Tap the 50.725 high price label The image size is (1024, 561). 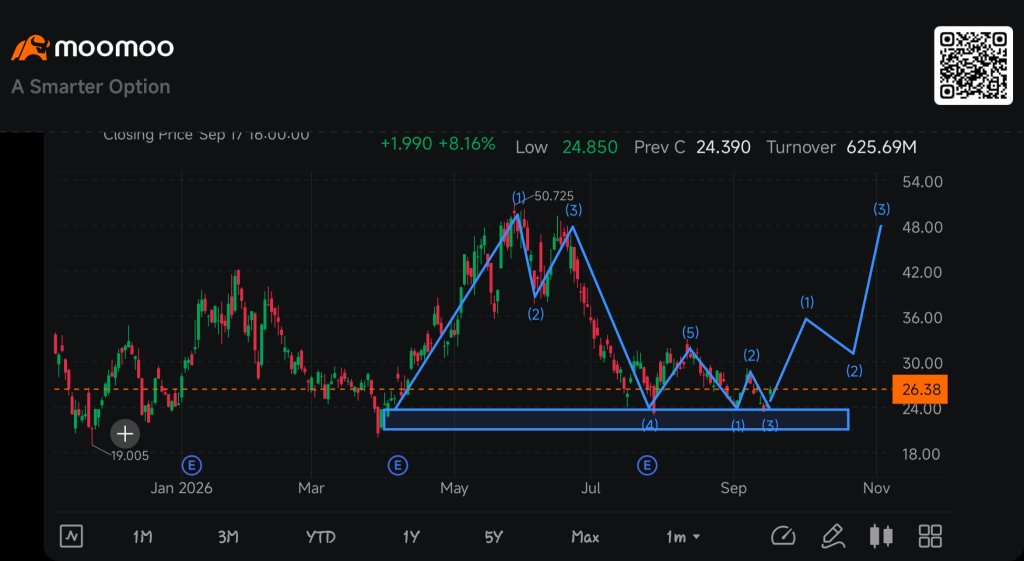554,196
